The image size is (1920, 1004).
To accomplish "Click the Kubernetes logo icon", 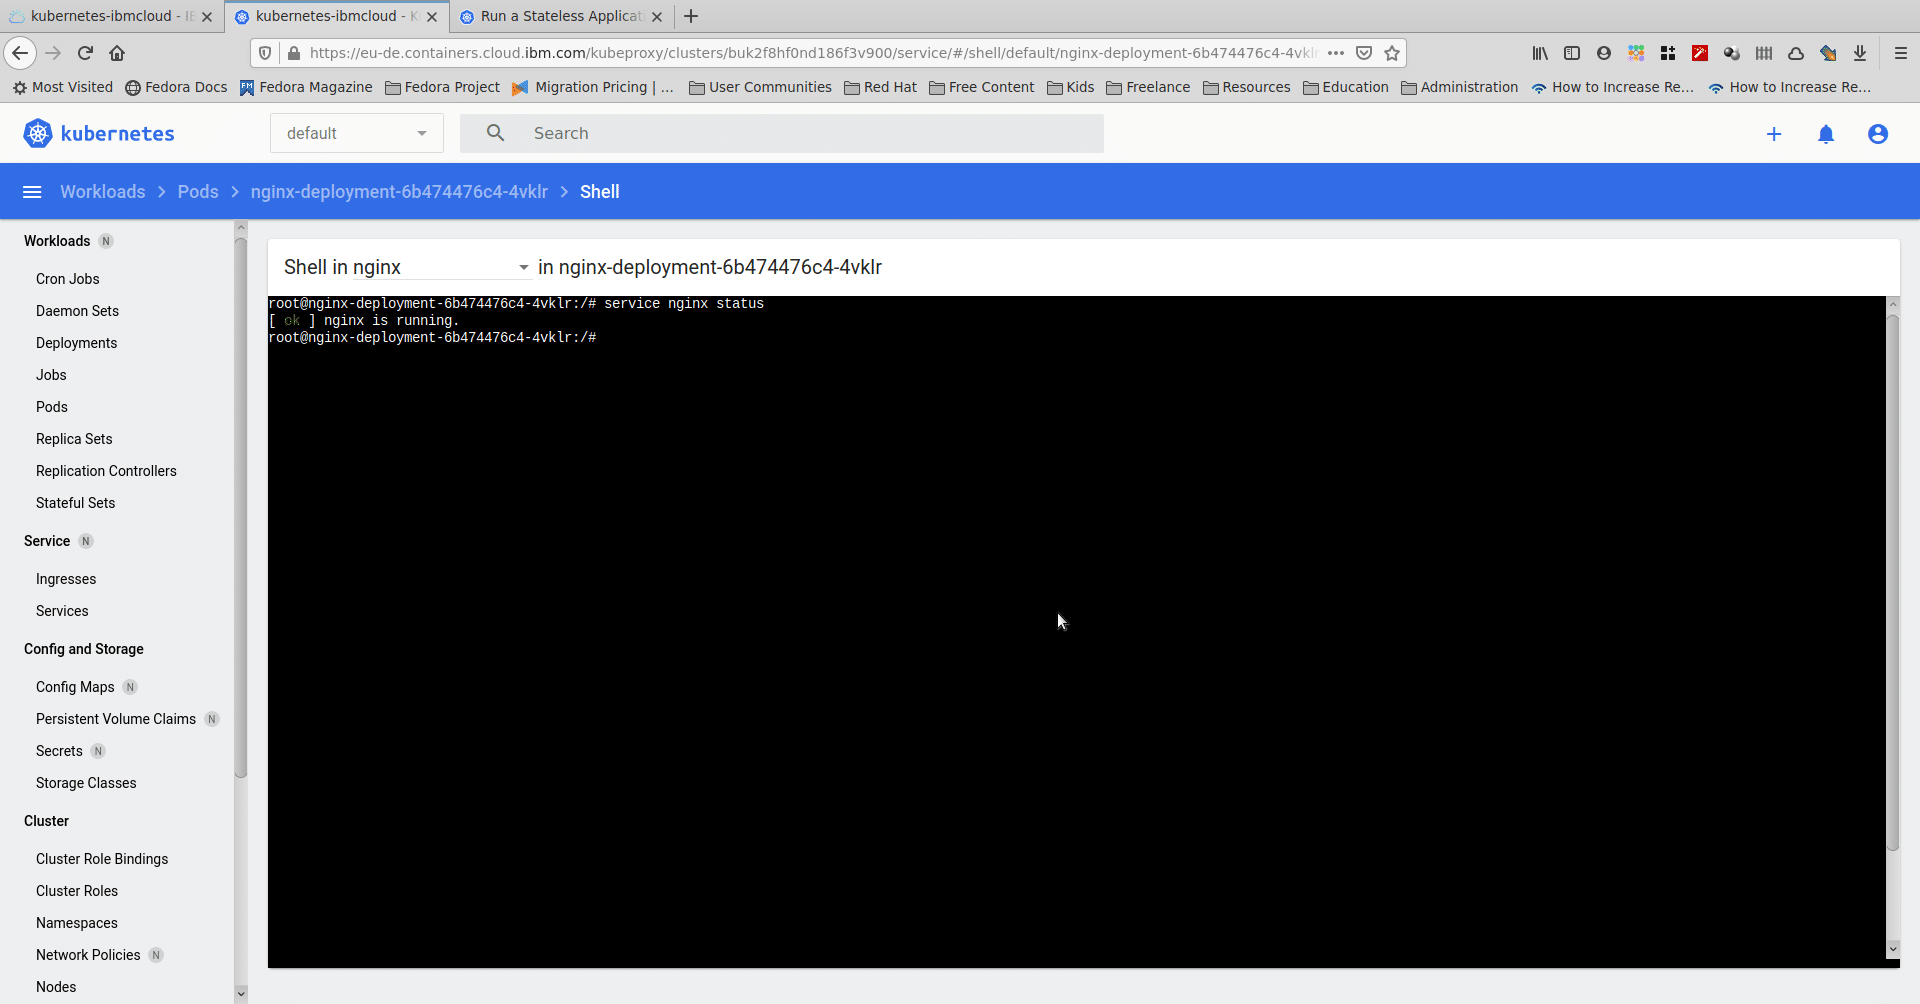I will coord(37,133).
